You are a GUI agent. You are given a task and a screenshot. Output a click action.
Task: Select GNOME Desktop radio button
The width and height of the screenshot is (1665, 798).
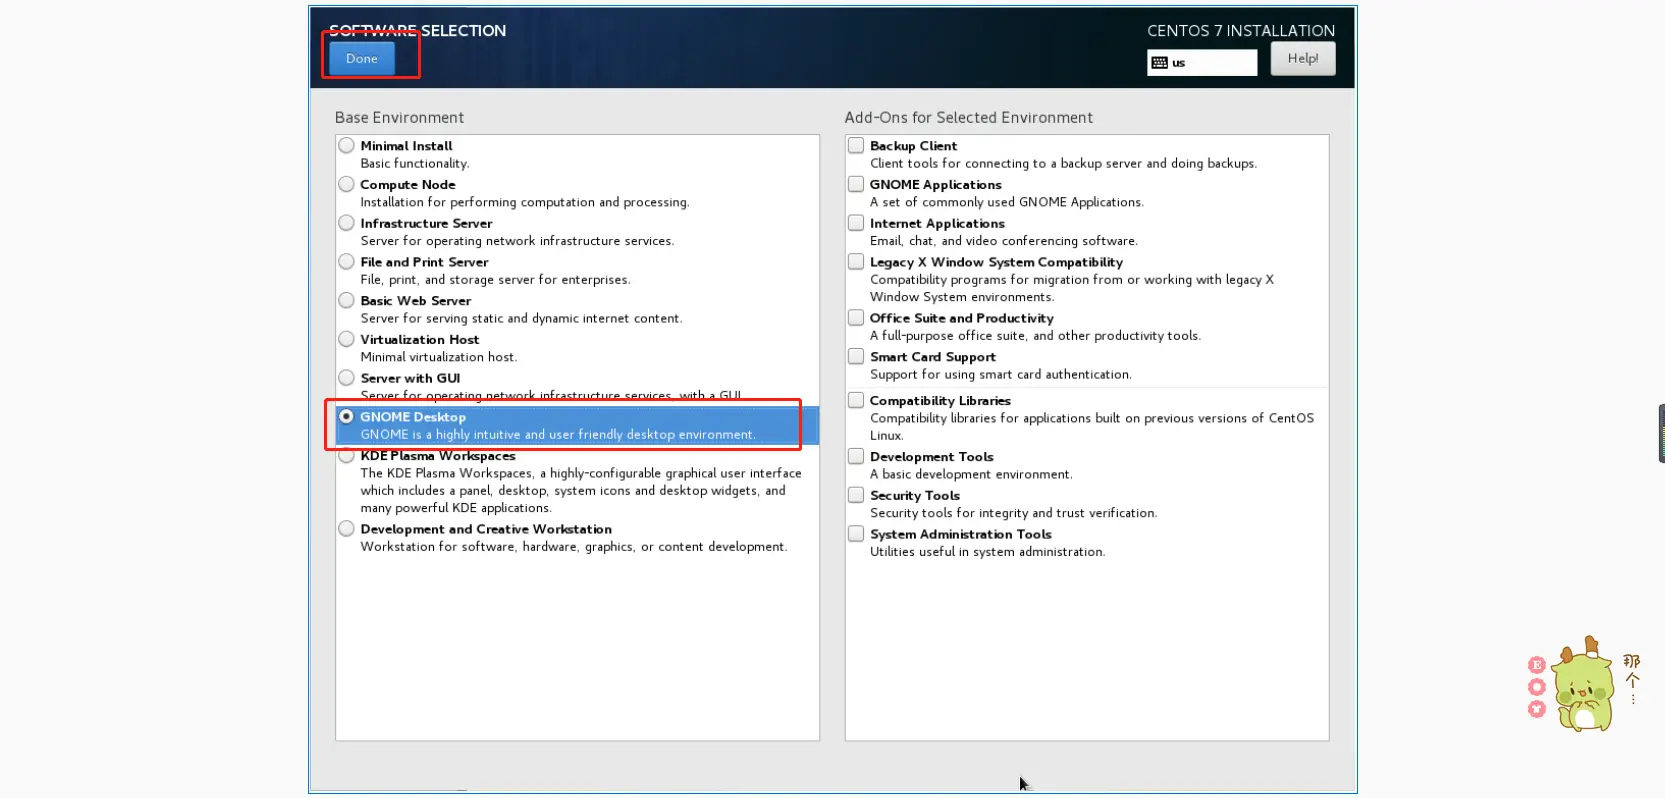346,416
